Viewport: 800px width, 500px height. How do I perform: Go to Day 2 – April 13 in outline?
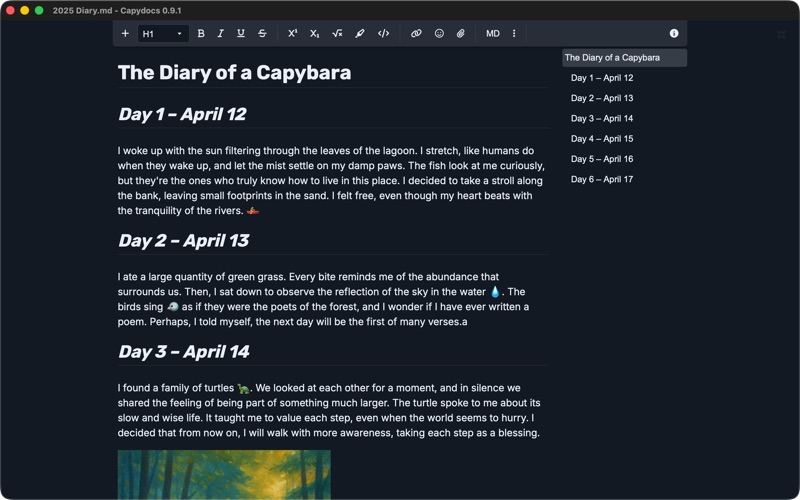tap(602, 98)
